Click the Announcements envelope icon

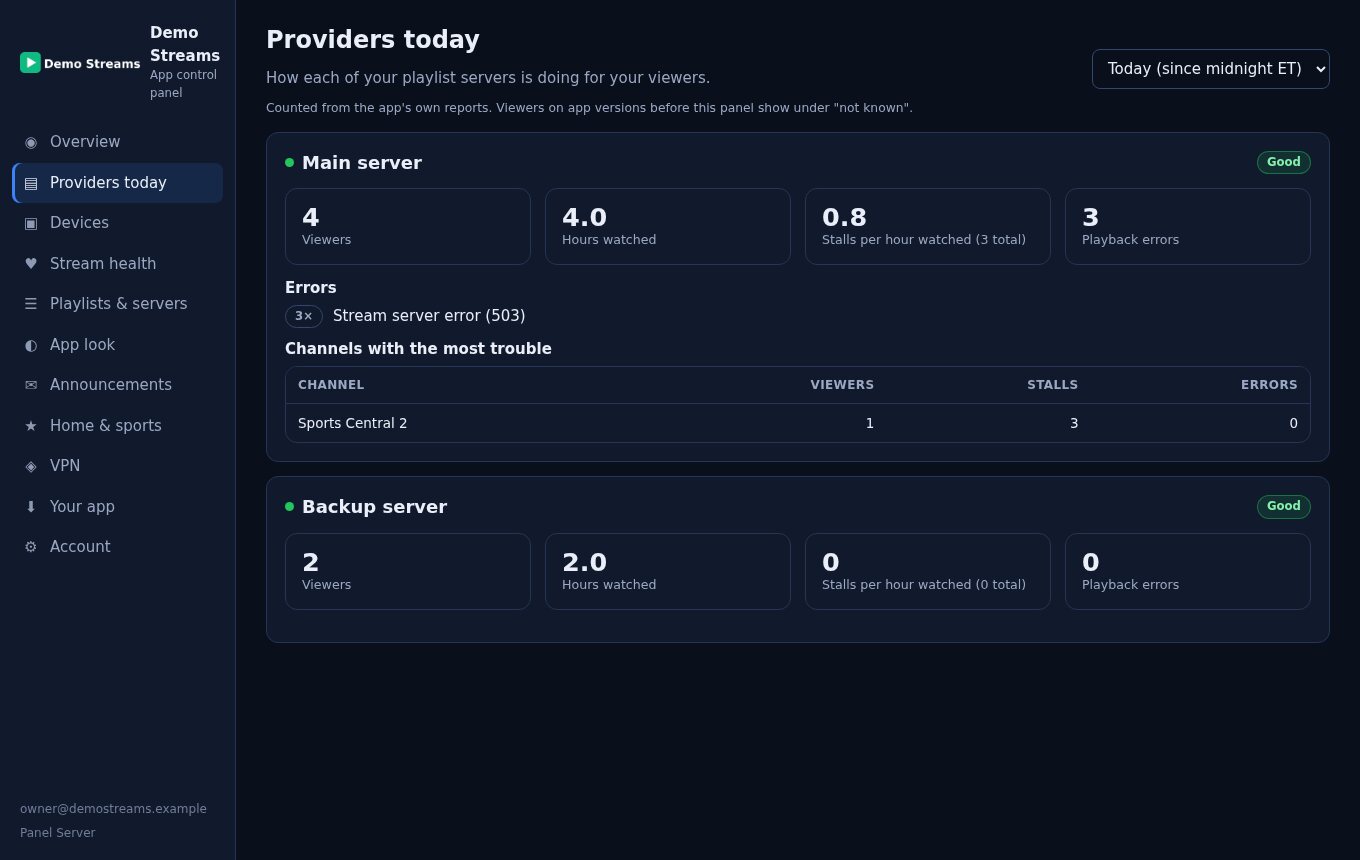[x=31, y=385]
